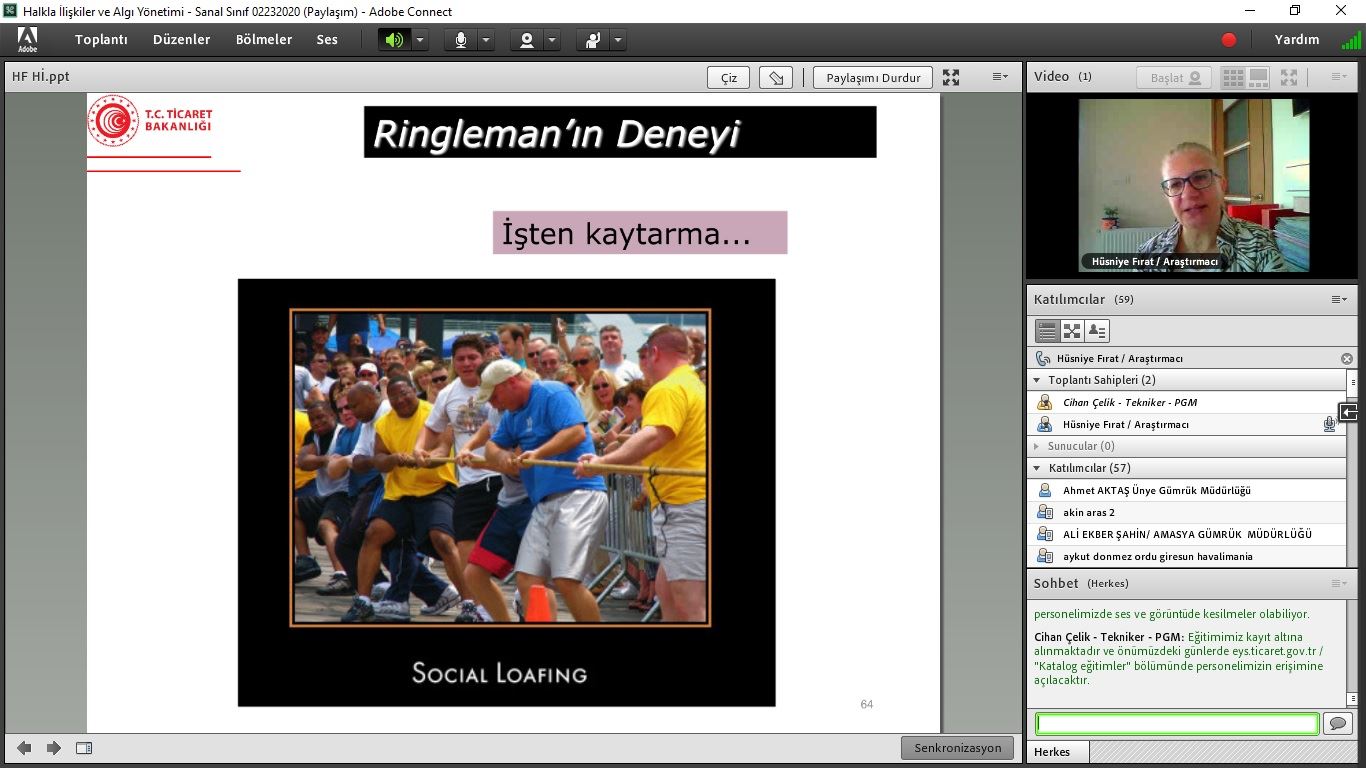Click the chat message input field
The width and height of the screenshot is (1366, 768).
tap(1177, 723)
